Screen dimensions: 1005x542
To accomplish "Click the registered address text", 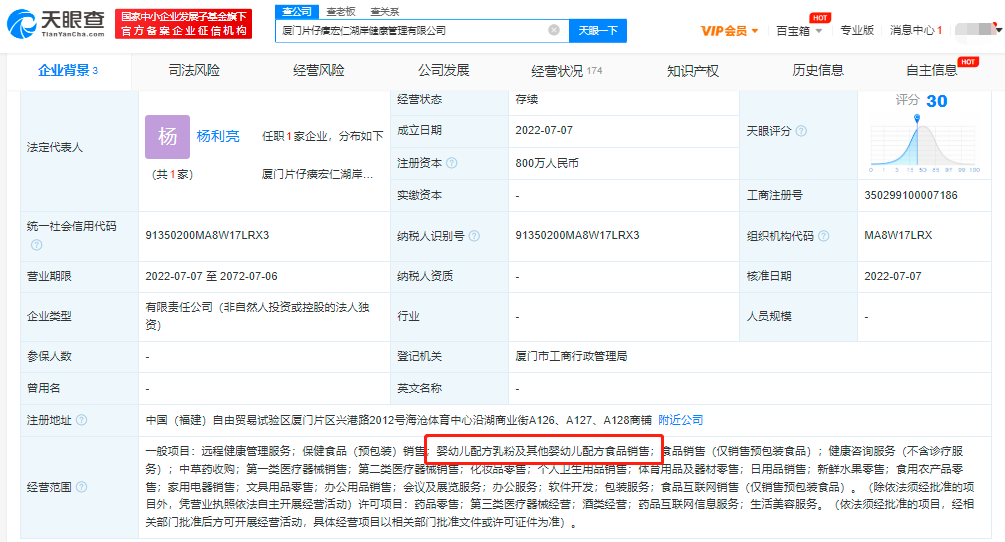I will (x=399, y=420).
